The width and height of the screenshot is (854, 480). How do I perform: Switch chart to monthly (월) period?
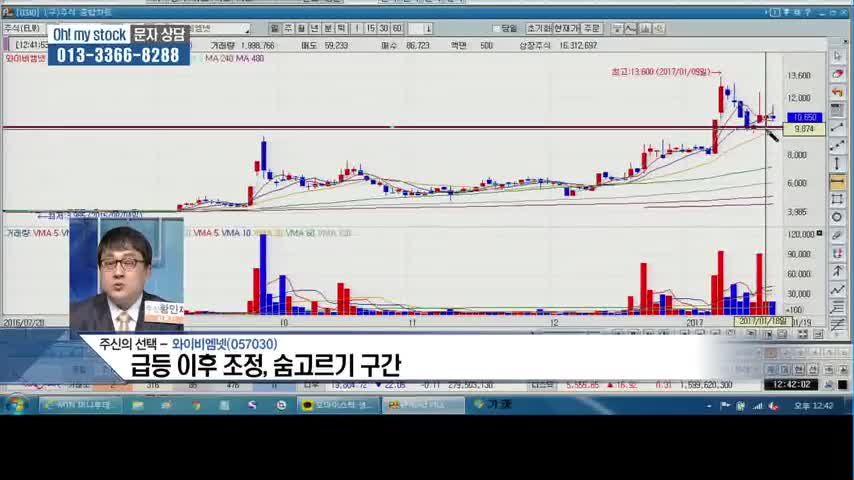coord(301,29)
